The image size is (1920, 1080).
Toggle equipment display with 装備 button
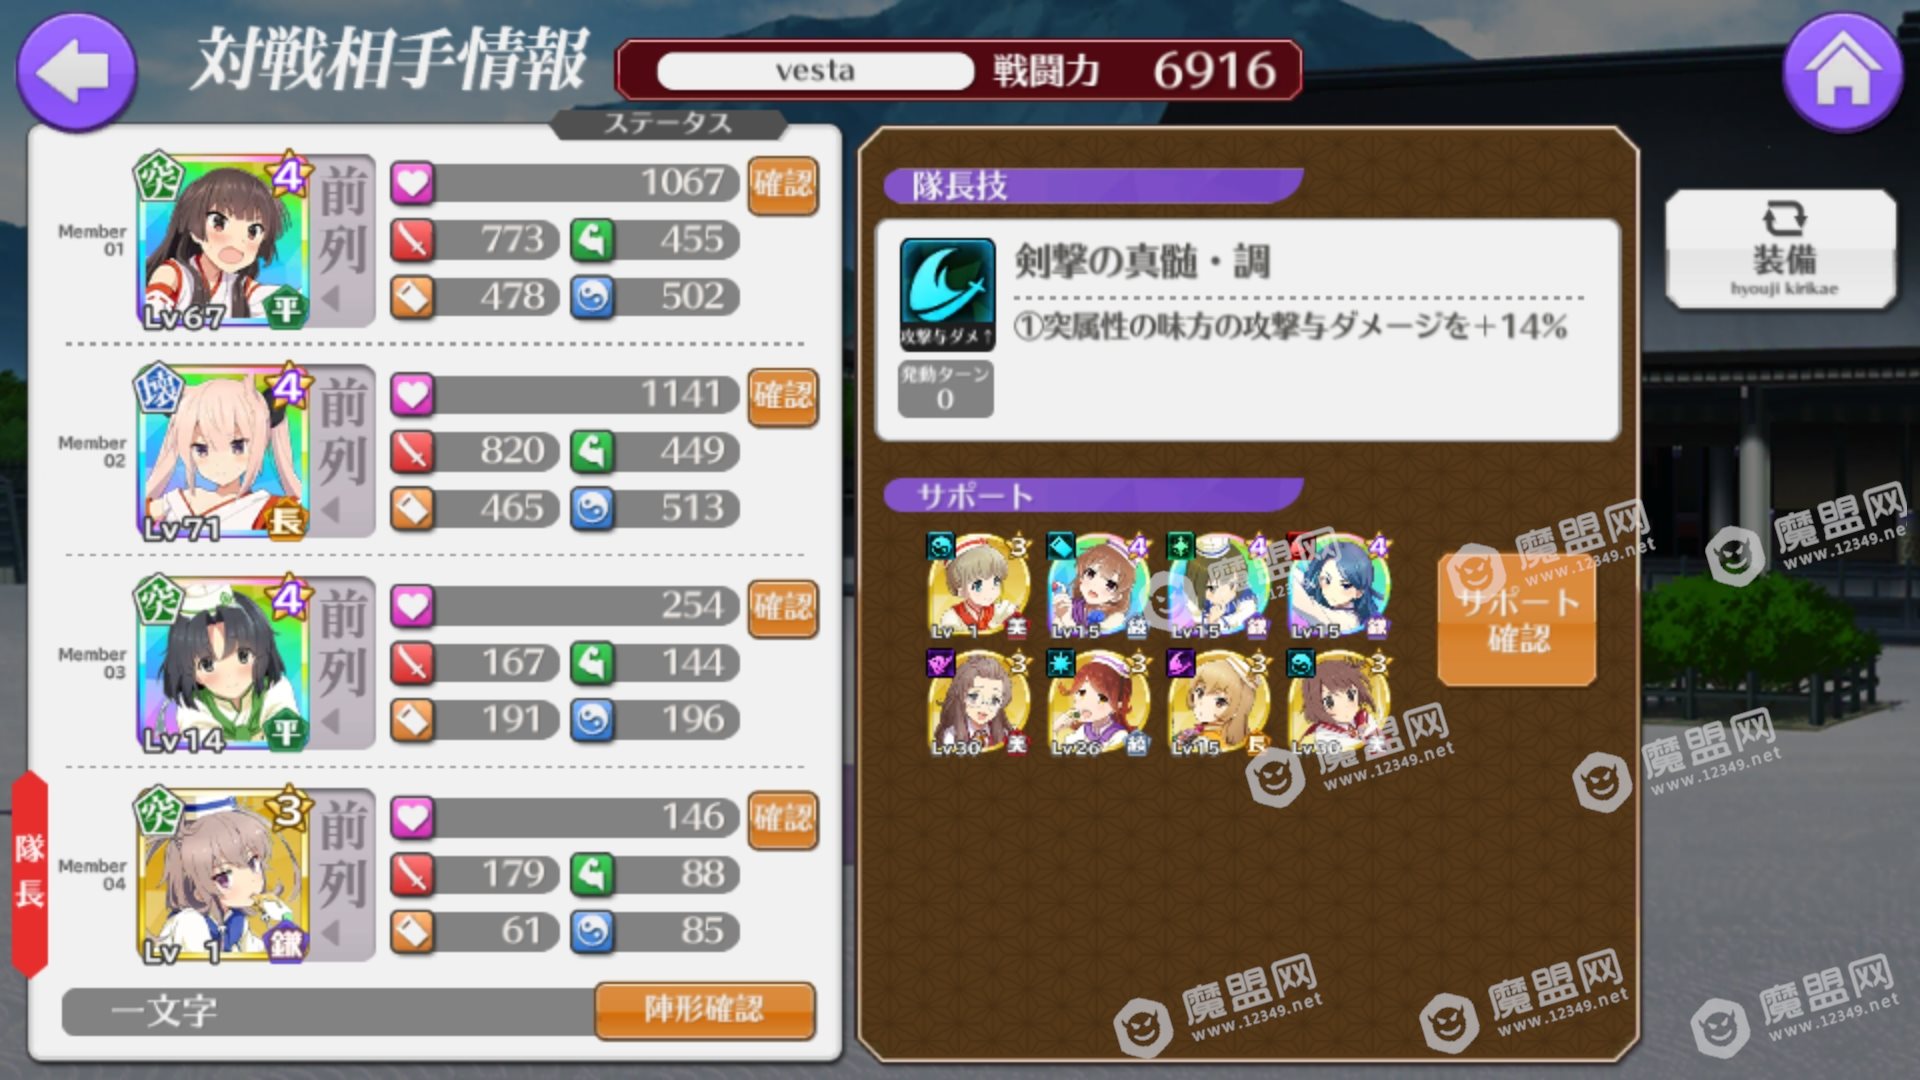[1781, 249]
